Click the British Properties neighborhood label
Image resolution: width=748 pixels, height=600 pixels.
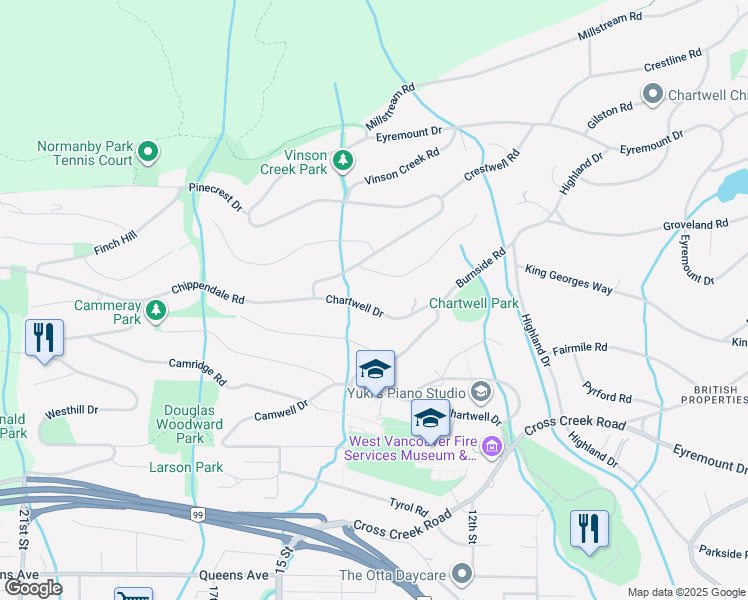[714, 395]
